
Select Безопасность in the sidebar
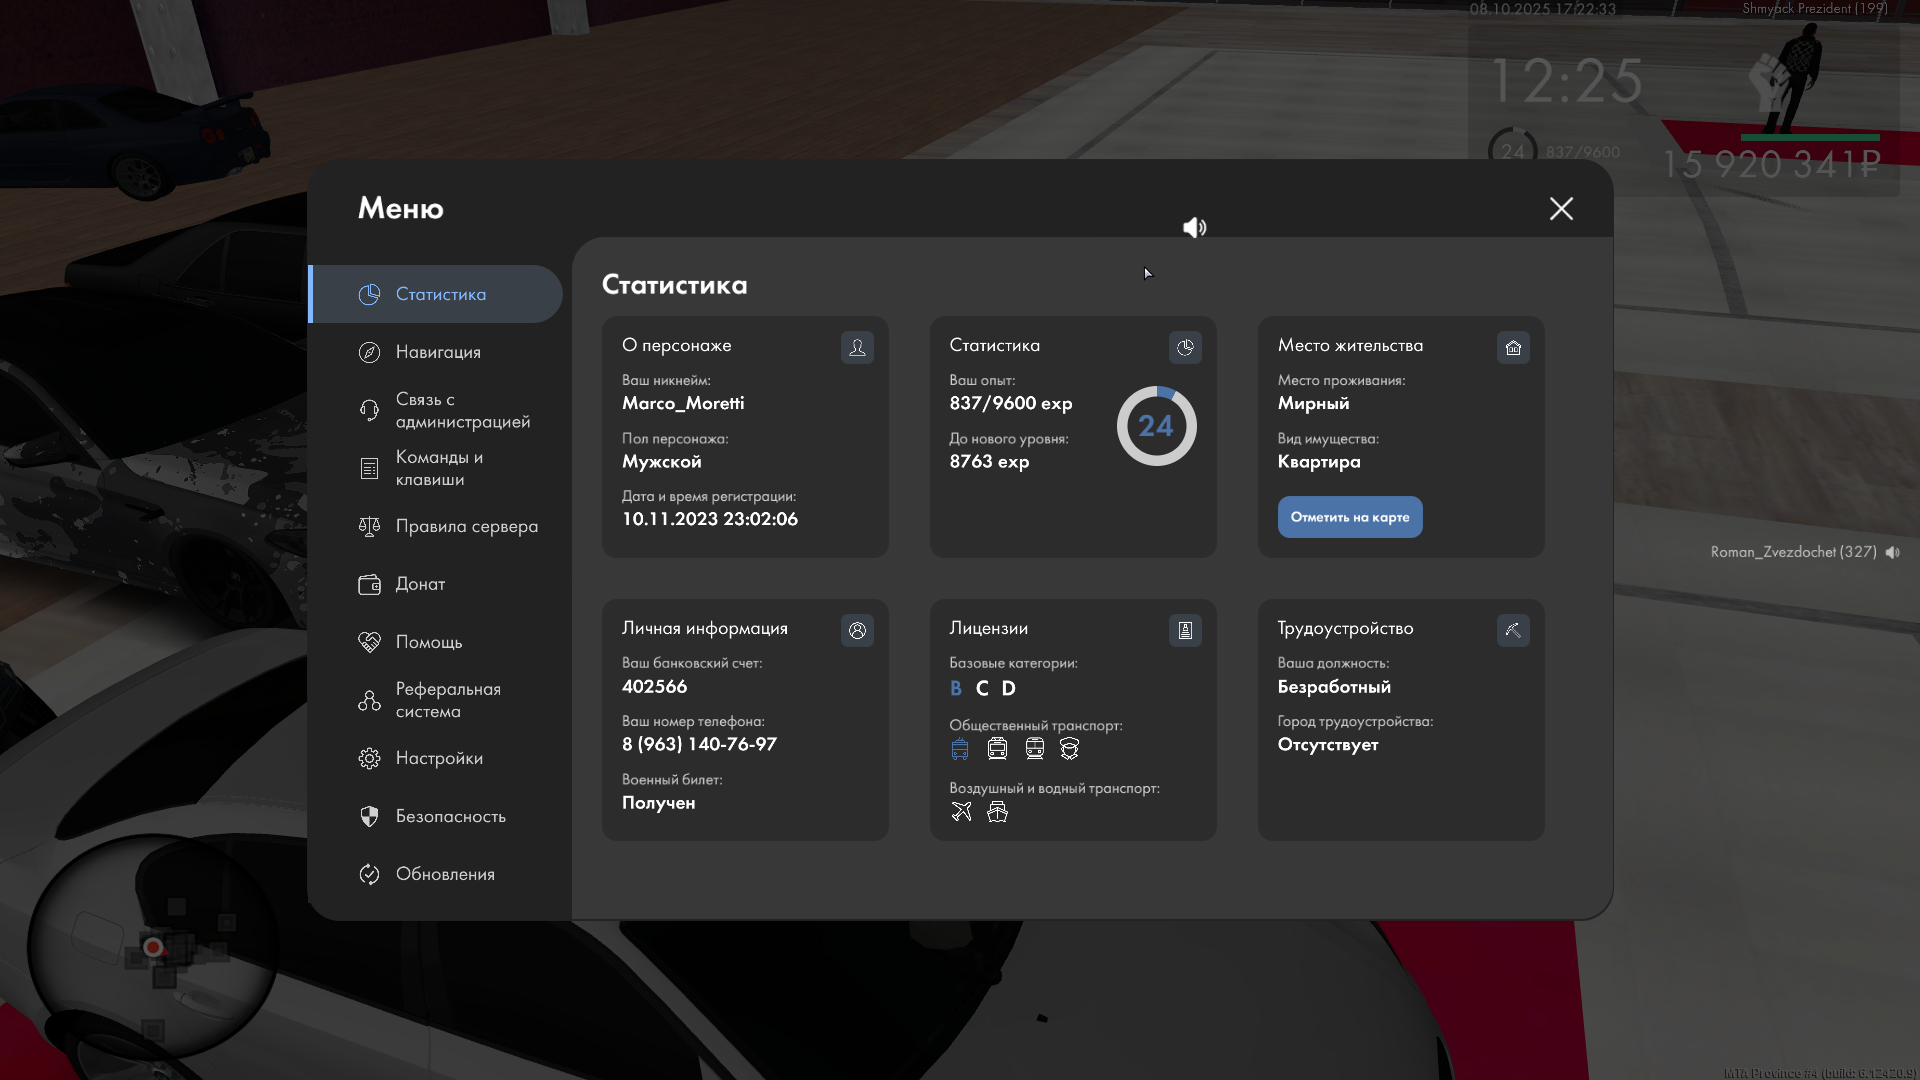coord(450,816)
